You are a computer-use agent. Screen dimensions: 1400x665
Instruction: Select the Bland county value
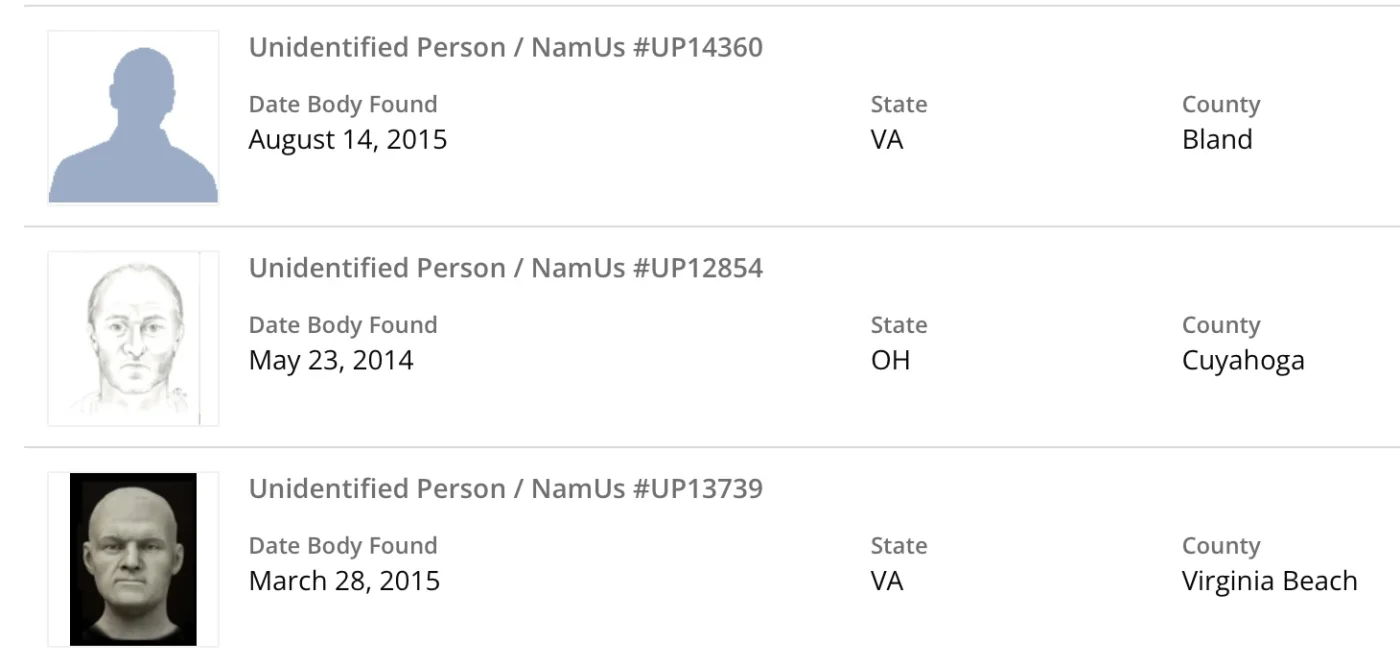pos(1217,139)
